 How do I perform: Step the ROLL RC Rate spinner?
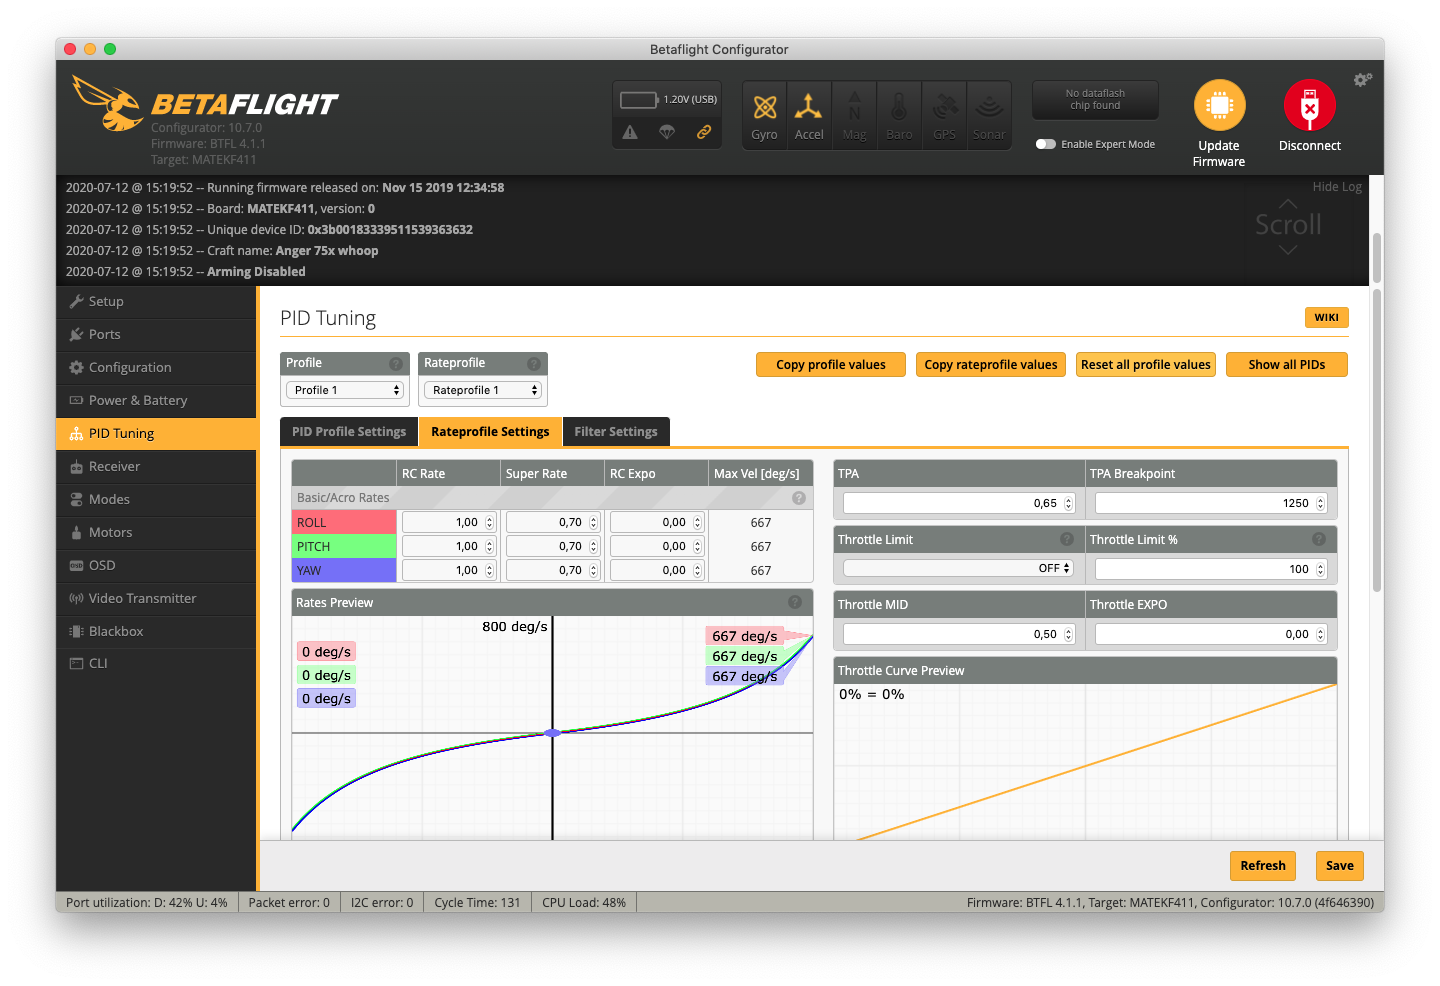(x=490, y=522)
